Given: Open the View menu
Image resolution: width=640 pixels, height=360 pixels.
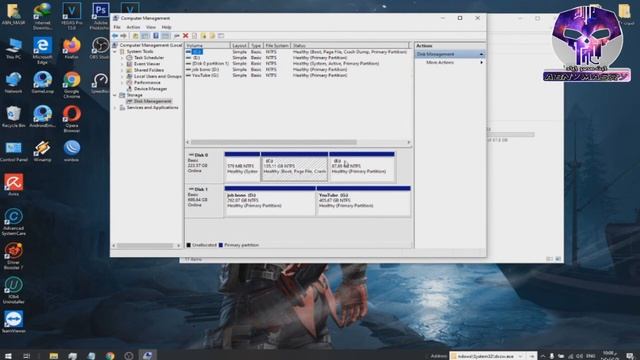Looking at the screenshot, I should coord(151,27).
